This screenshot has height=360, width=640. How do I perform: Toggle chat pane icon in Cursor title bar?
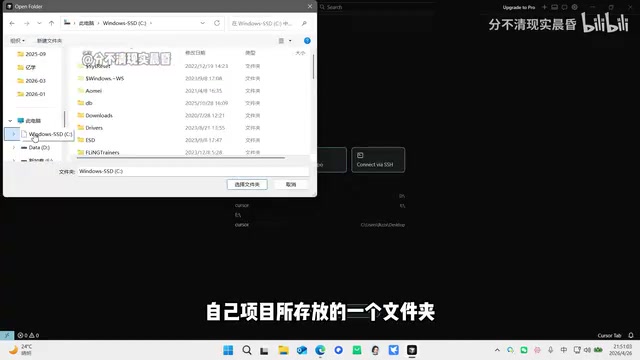point(564,7)
